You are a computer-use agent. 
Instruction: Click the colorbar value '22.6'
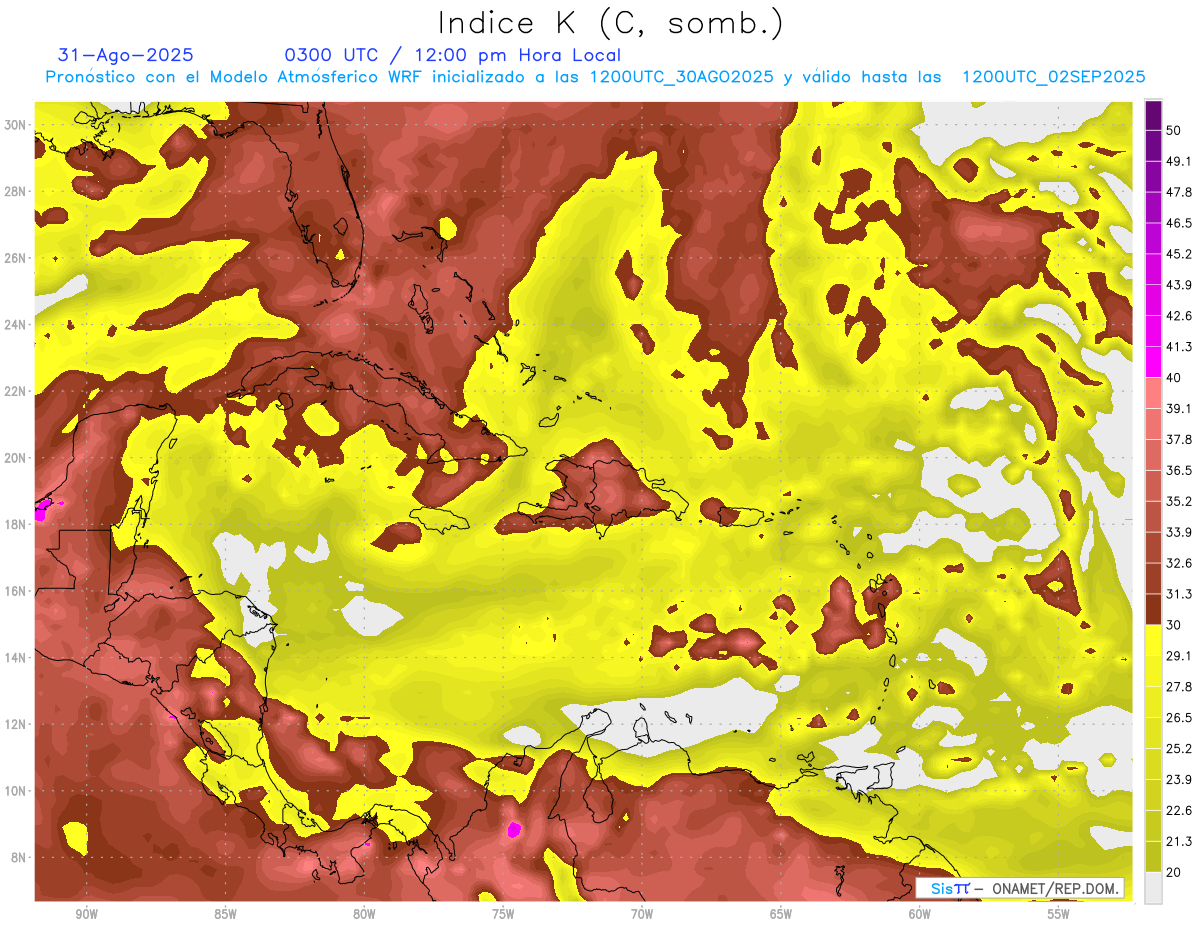[1179, 811]
